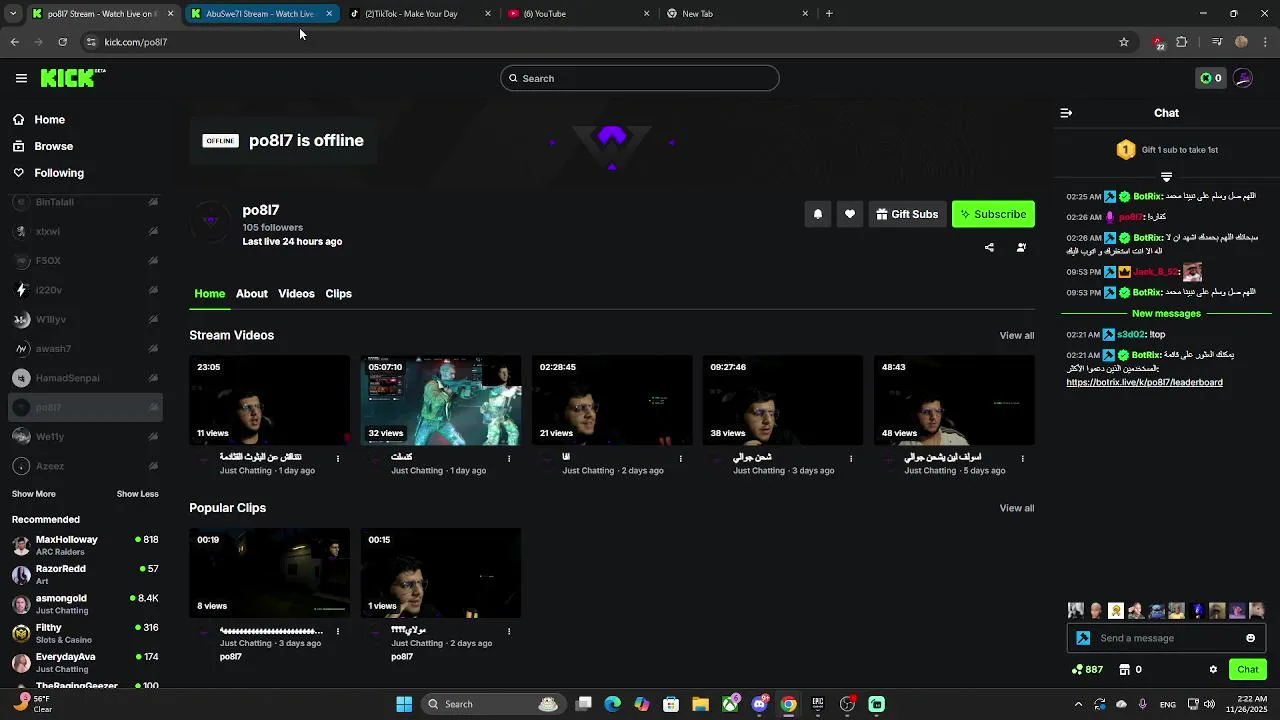Click the green Subscribe button
Screen dimensions: 1280x720
[993, 214]
